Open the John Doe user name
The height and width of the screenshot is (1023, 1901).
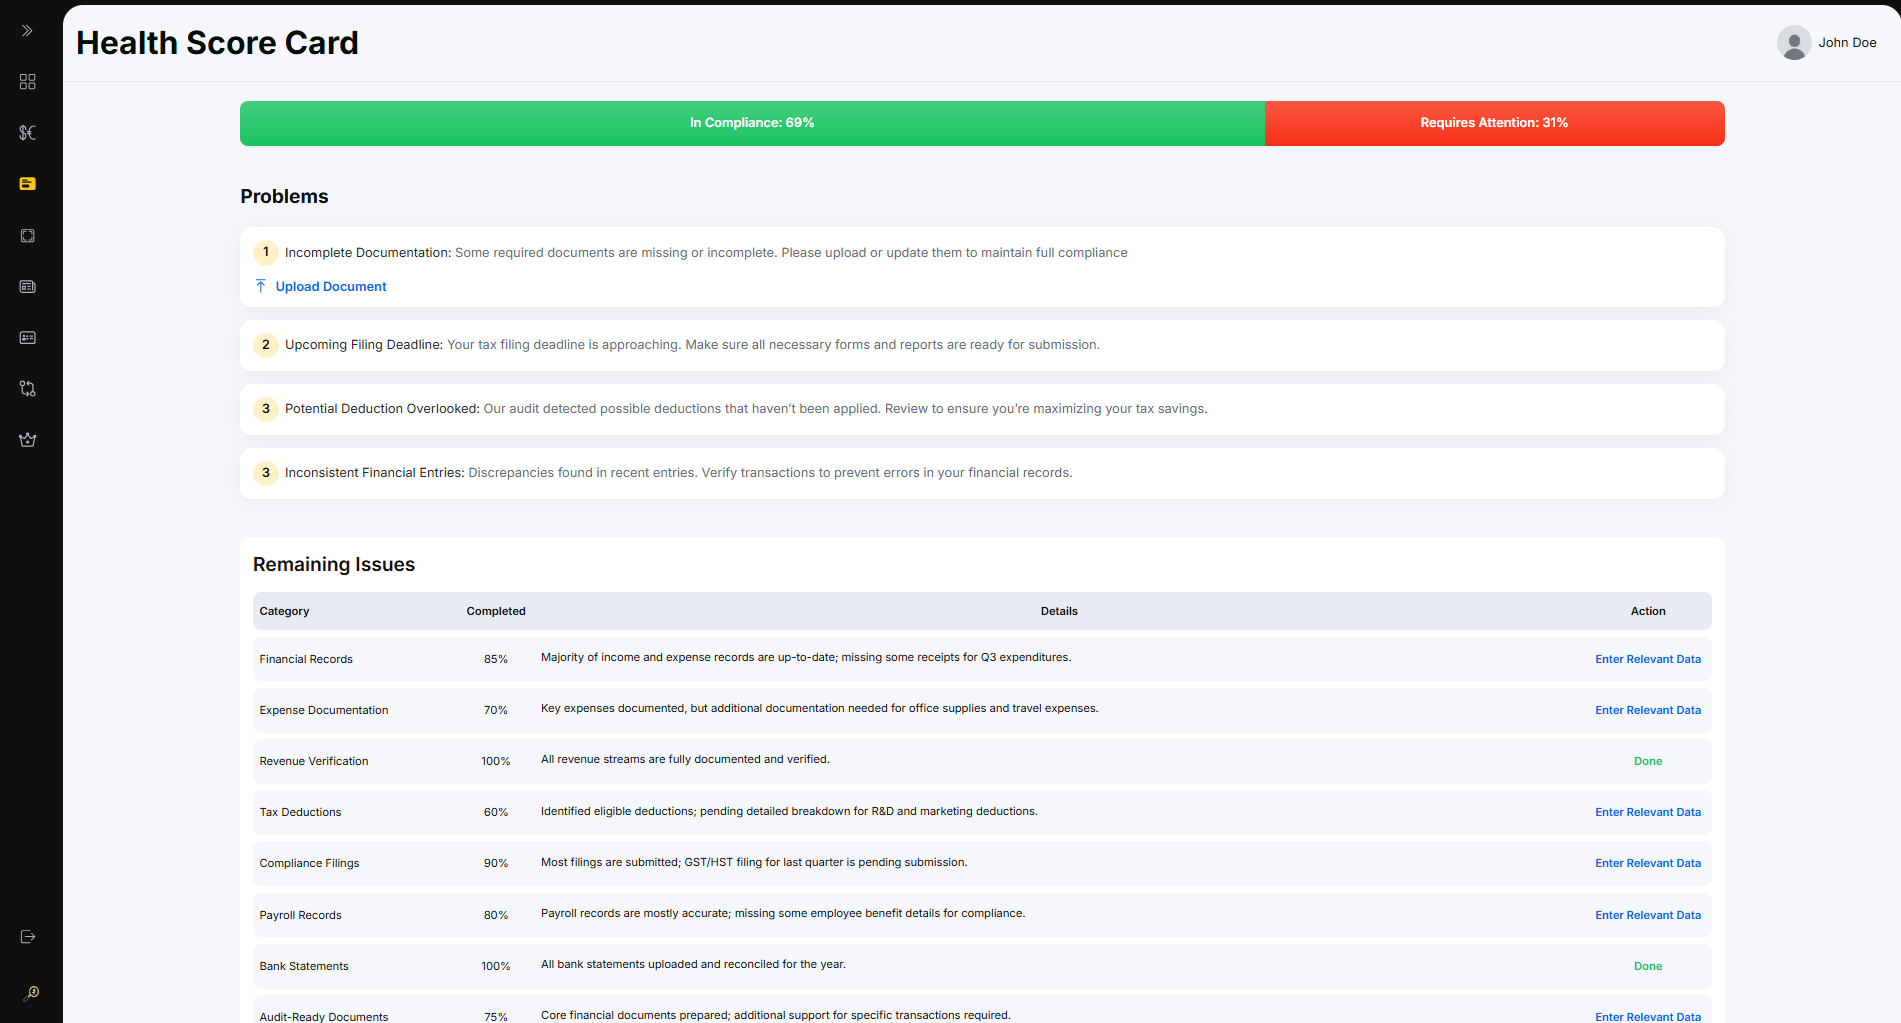coord(1847,43)
